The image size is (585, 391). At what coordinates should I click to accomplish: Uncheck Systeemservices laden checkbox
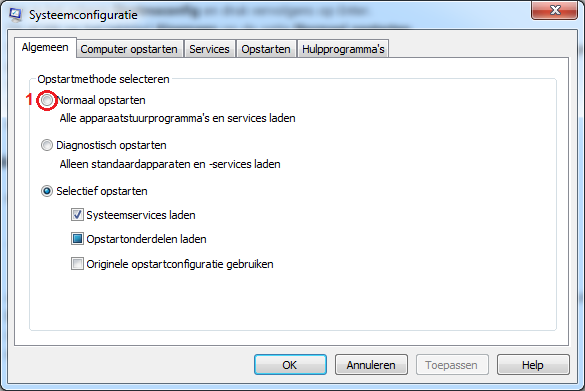(77, 215)
